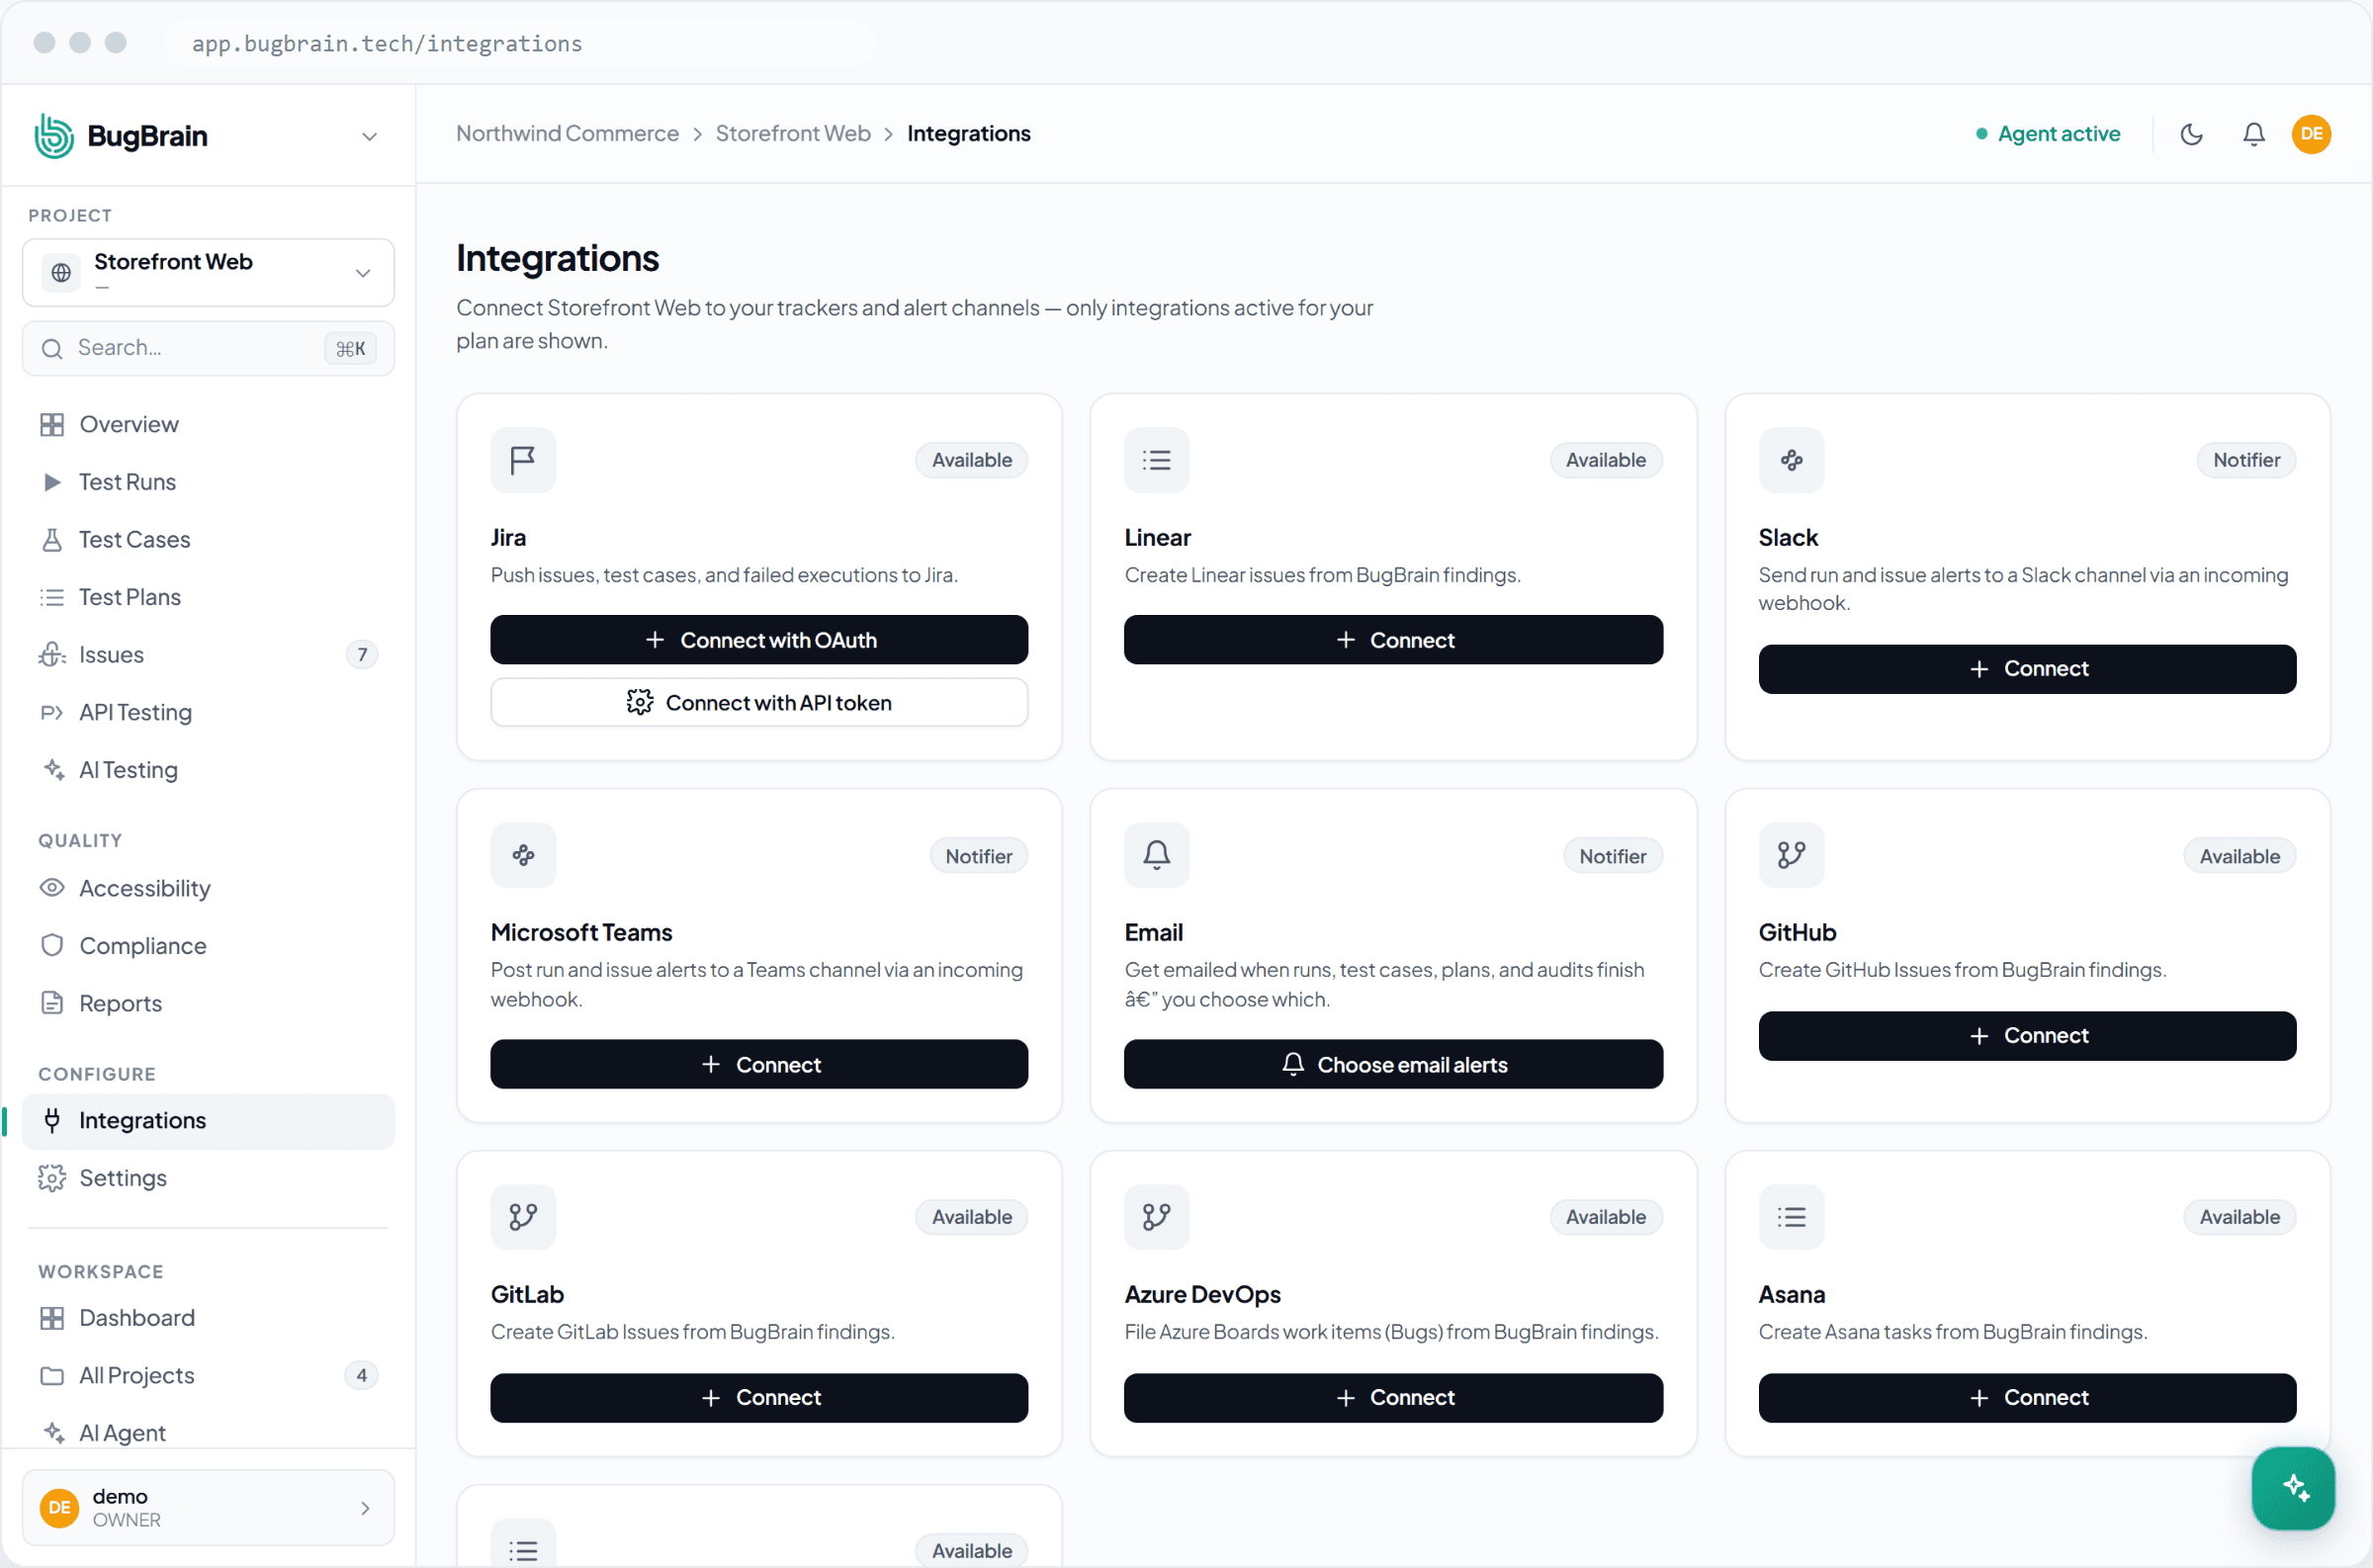Toggle dark mode with the moon icon
2373x1568 pixels.
tap(2191, 134)
